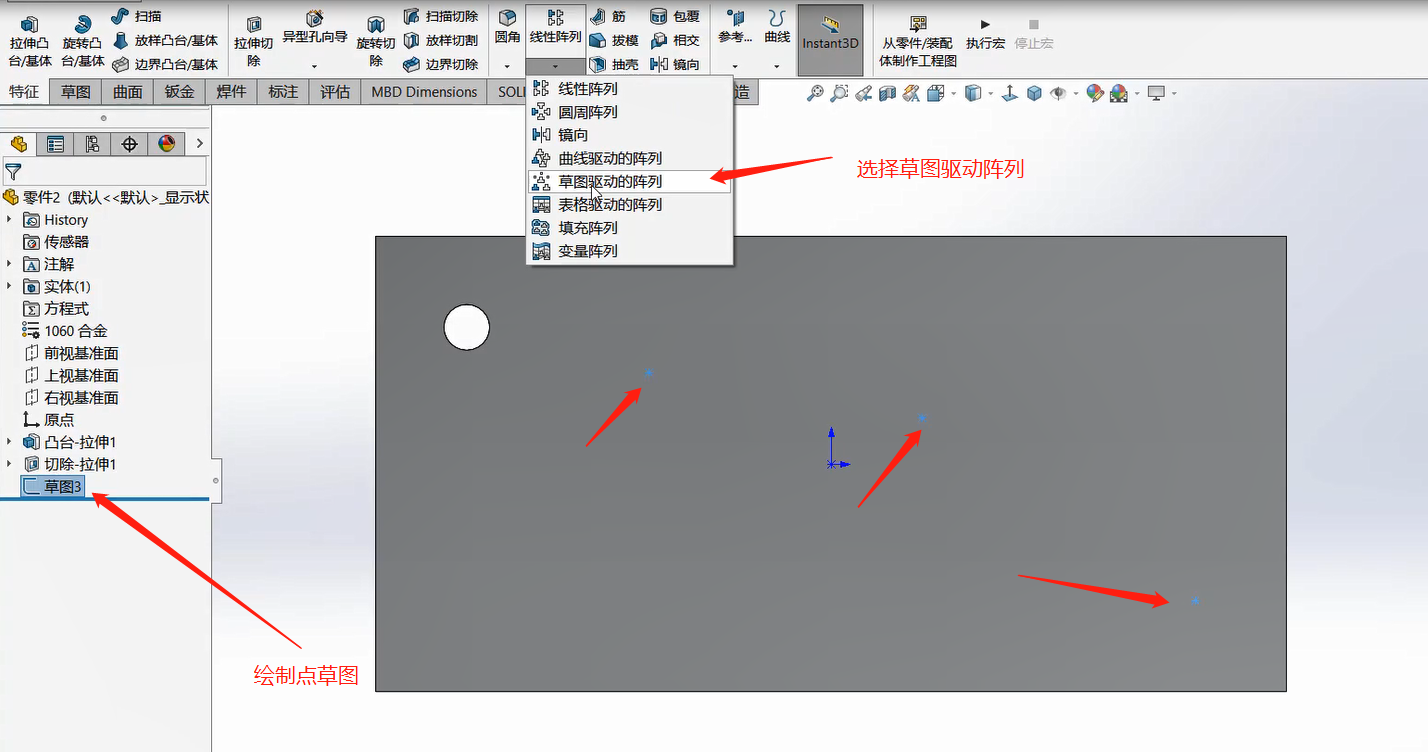Expand the 注解 annotations node

click(9, 264)
